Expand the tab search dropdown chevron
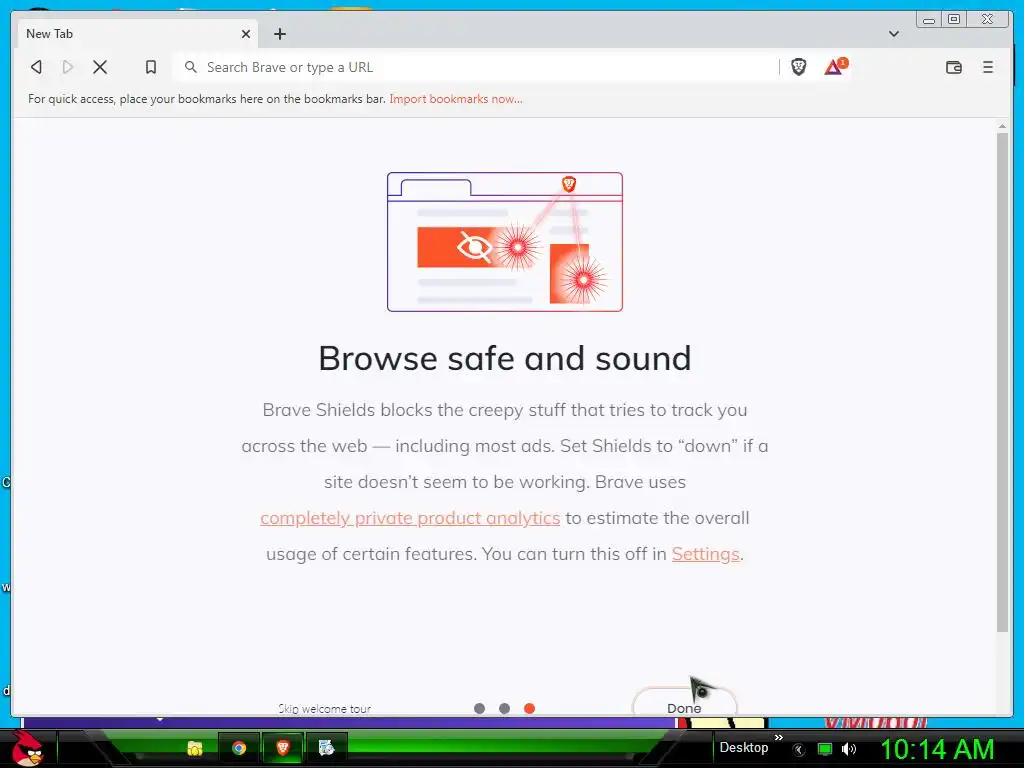The width and height of the screenshot is (1024, 768). [x=894, y=34]
